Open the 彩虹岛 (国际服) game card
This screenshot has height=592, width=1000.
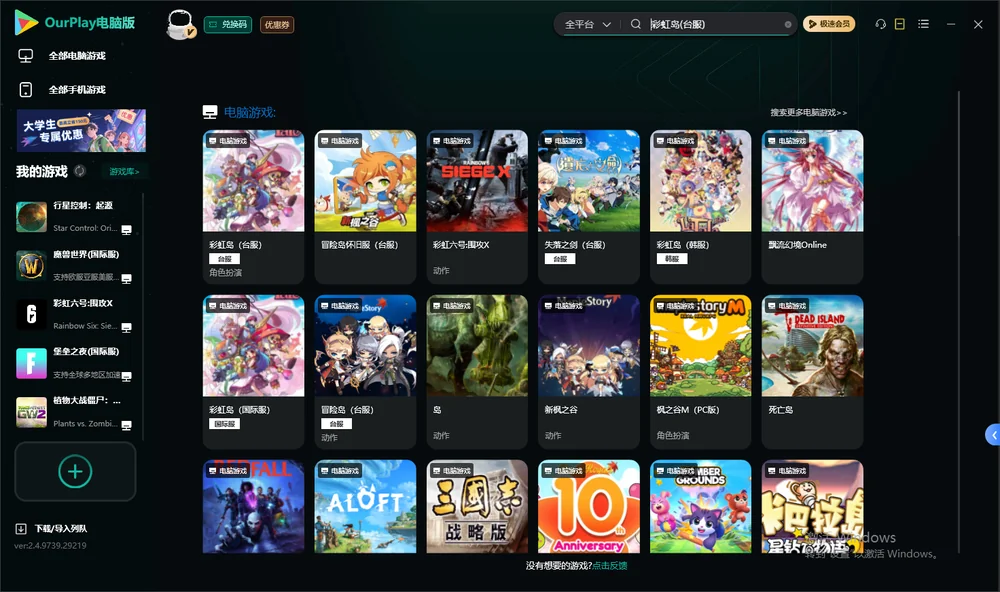253,372
